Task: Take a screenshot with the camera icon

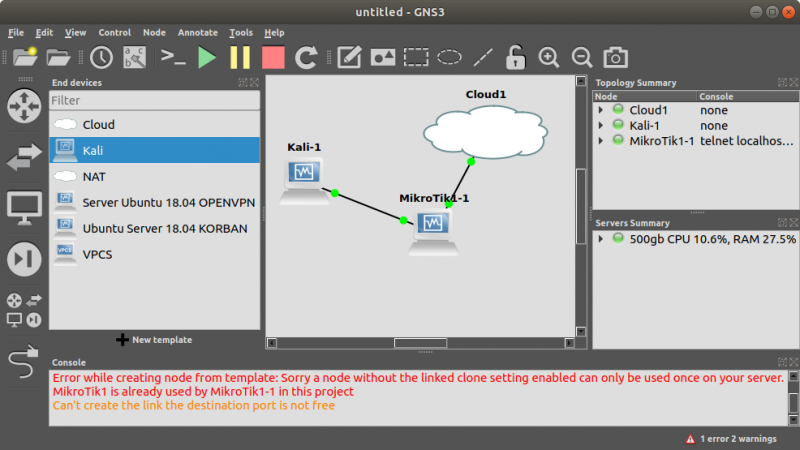Action: pos(617,57)
